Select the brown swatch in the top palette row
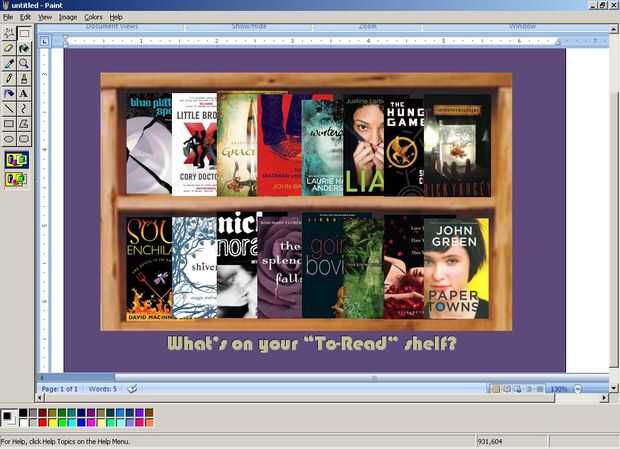Viewport: 620px width, 450px height. pos(149,412)
